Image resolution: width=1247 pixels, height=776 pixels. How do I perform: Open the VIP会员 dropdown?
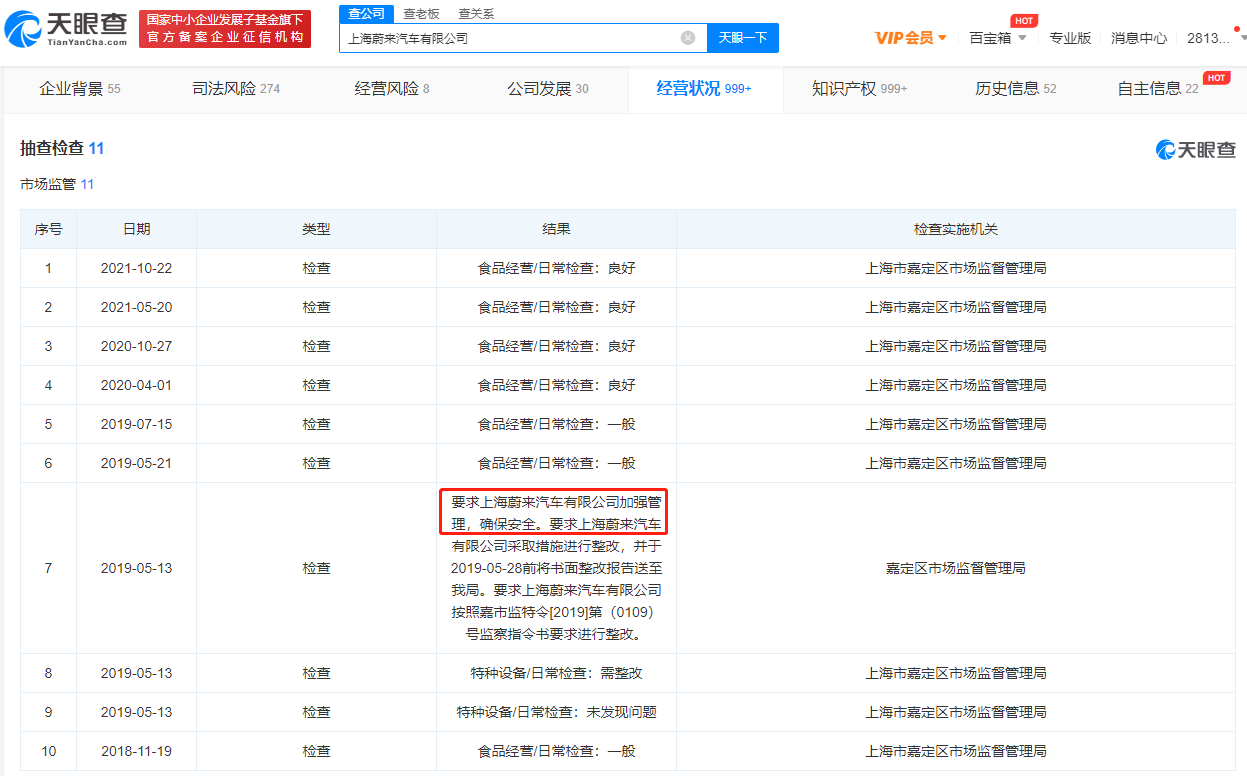(911, 38)
